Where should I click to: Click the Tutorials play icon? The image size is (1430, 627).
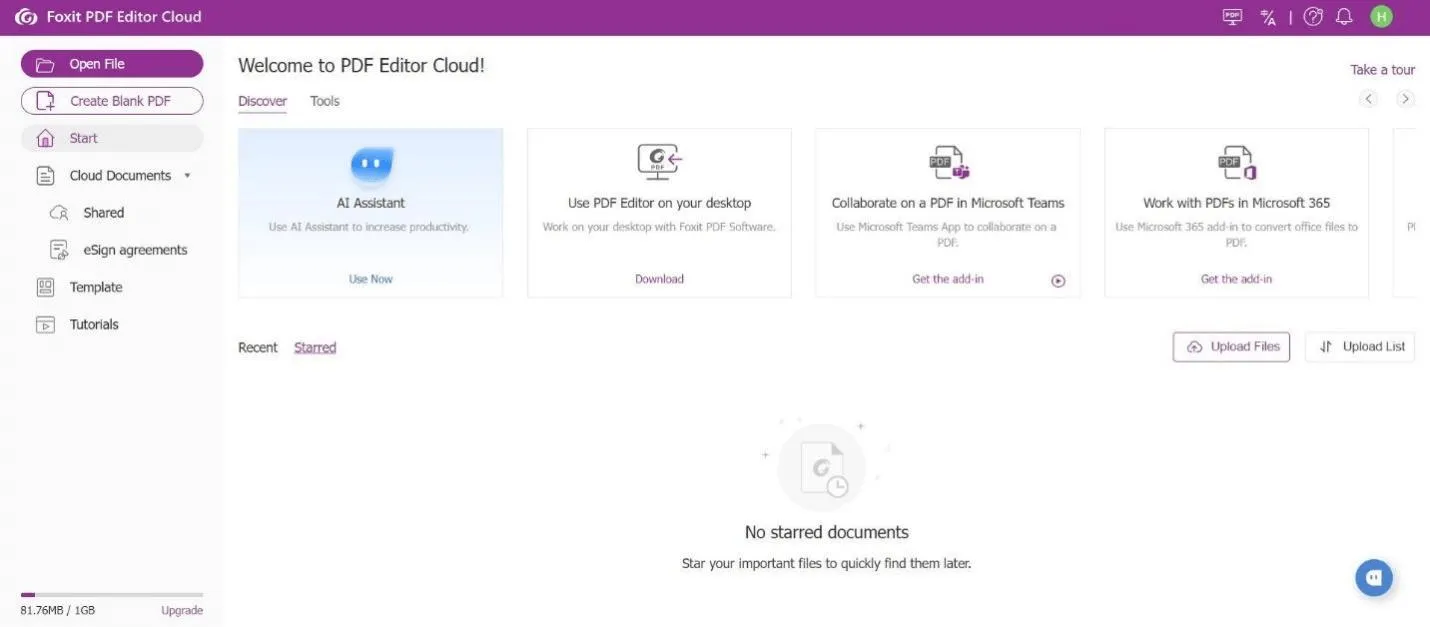(45, 324)
